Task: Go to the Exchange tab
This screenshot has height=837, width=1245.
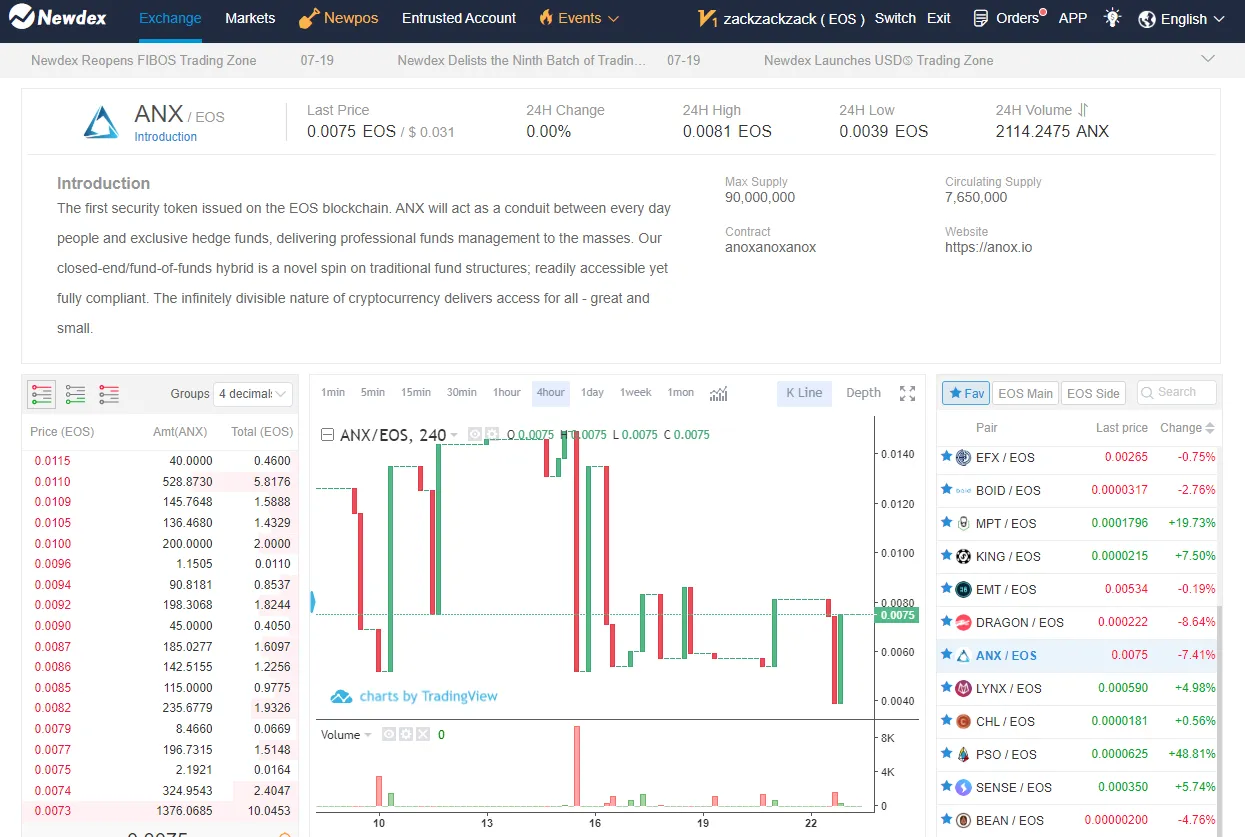Action: (170, 18)
